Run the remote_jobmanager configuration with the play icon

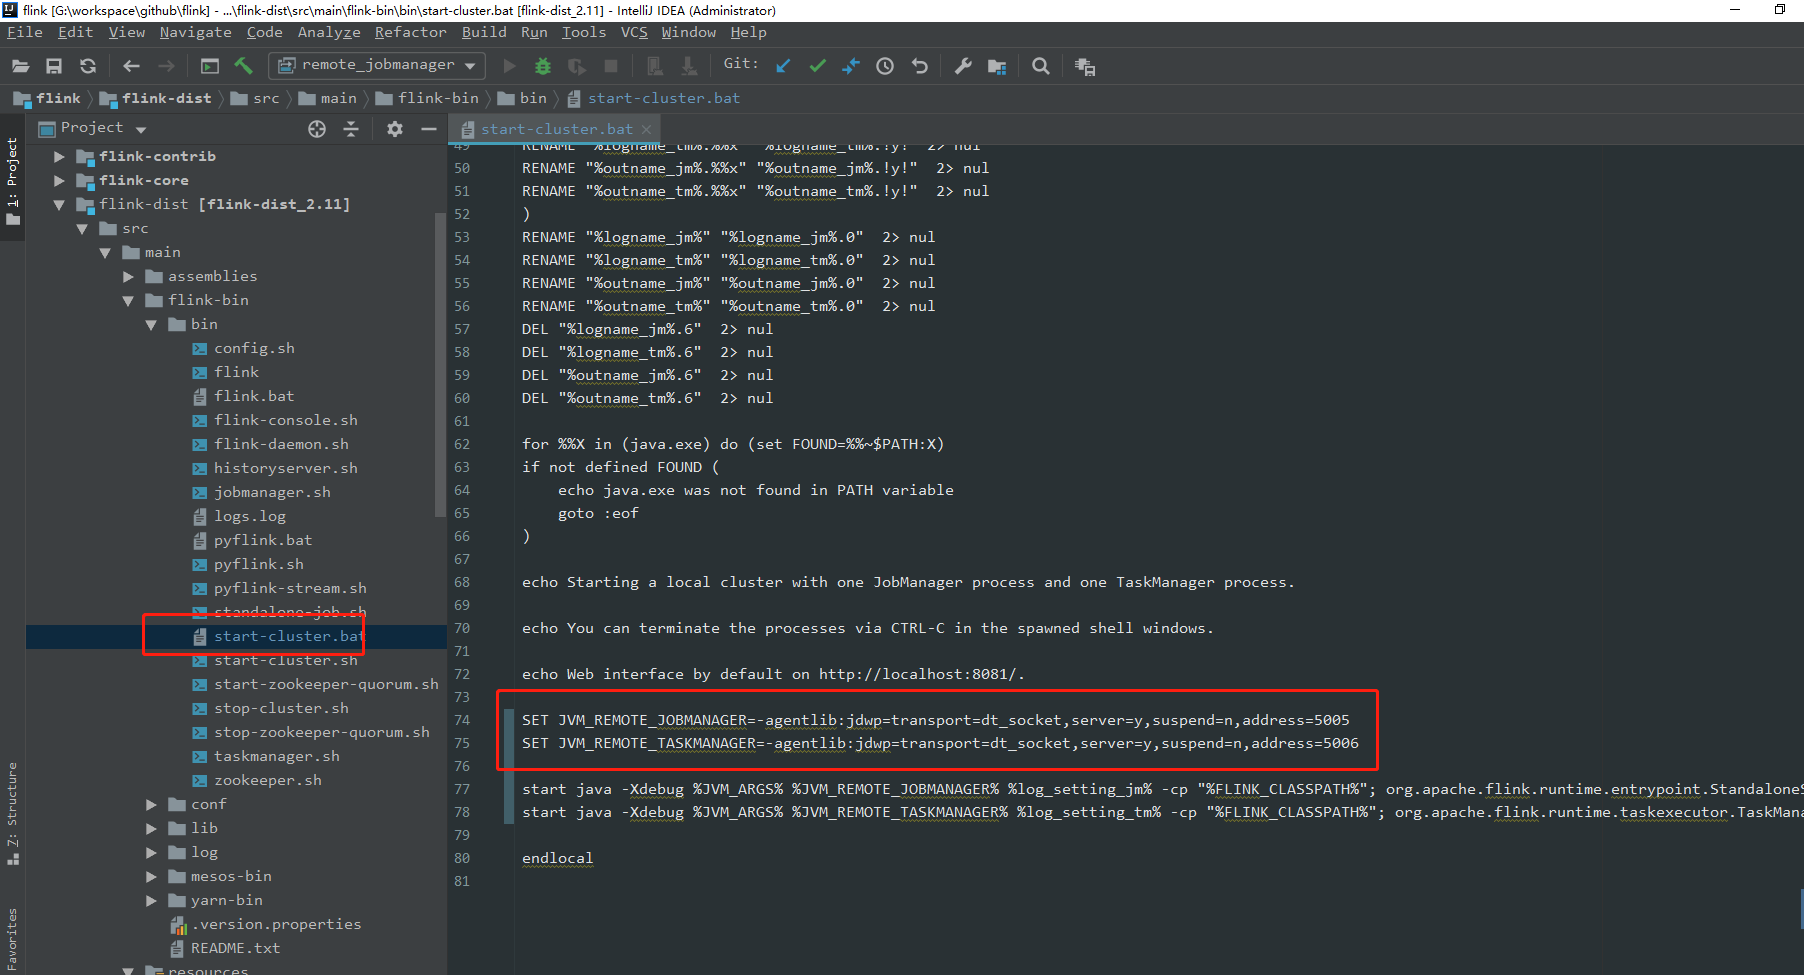[509, 65]
